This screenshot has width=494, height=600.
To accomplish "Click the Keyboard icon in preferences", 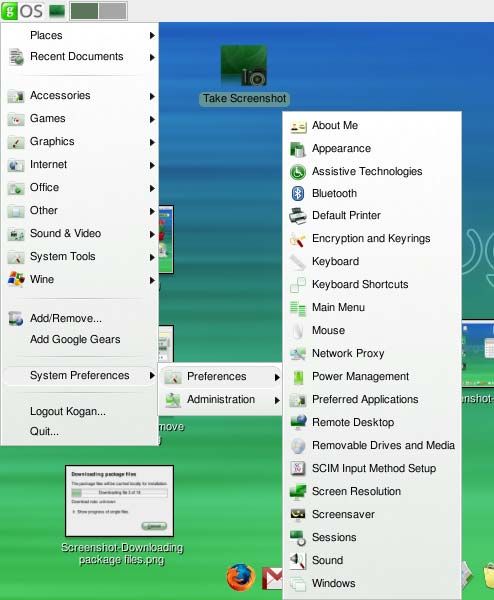I will pos(298,262).
